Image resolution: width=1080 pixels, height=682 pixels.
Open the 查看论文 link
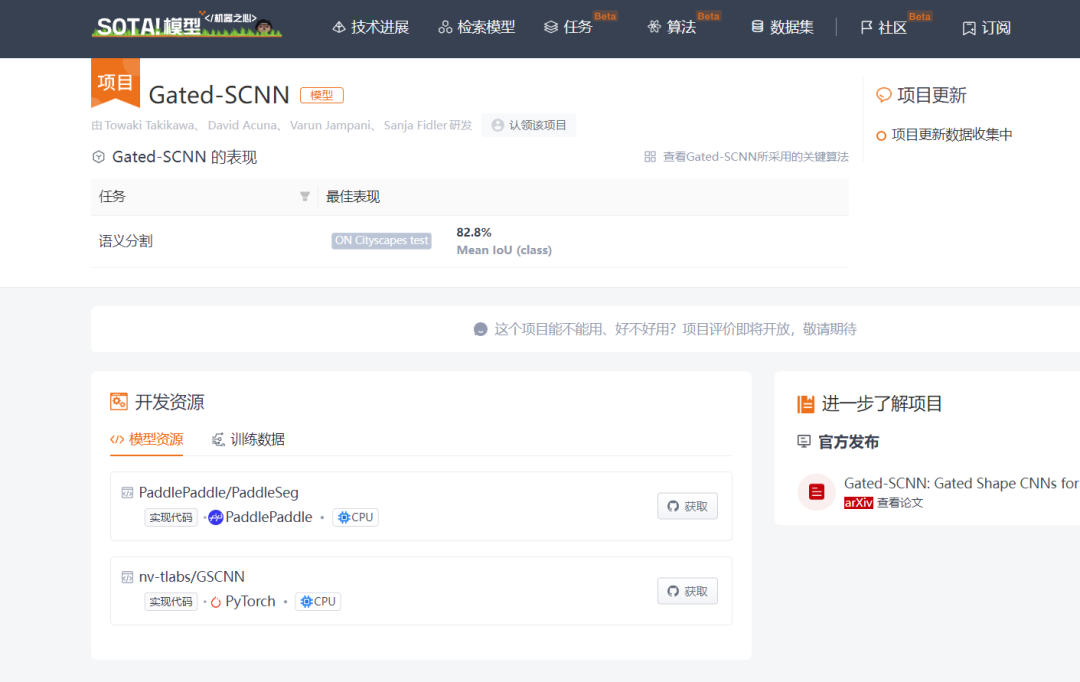(900, 503)
